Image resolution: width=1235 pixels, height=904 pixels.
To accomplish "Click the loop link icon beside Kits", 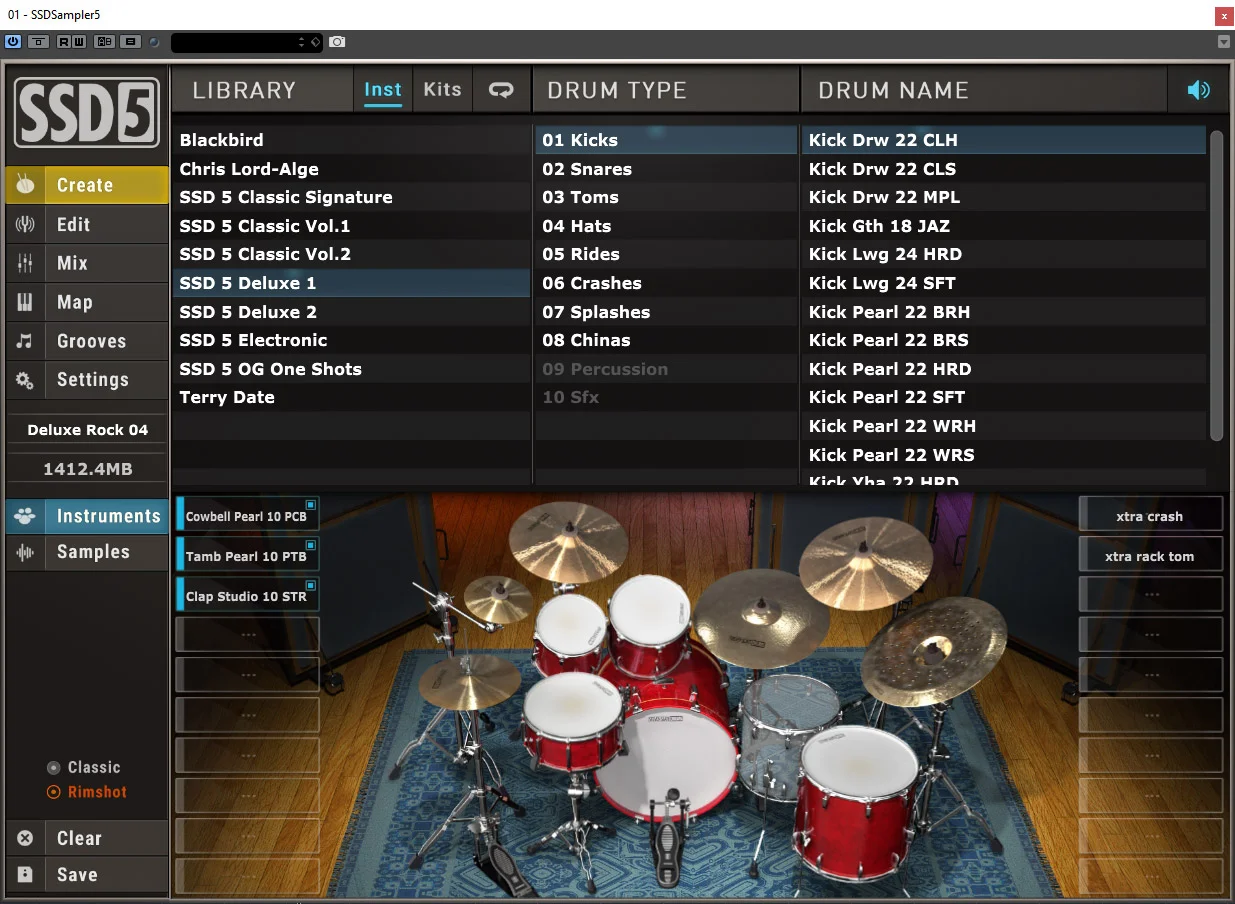I will 501,90.
